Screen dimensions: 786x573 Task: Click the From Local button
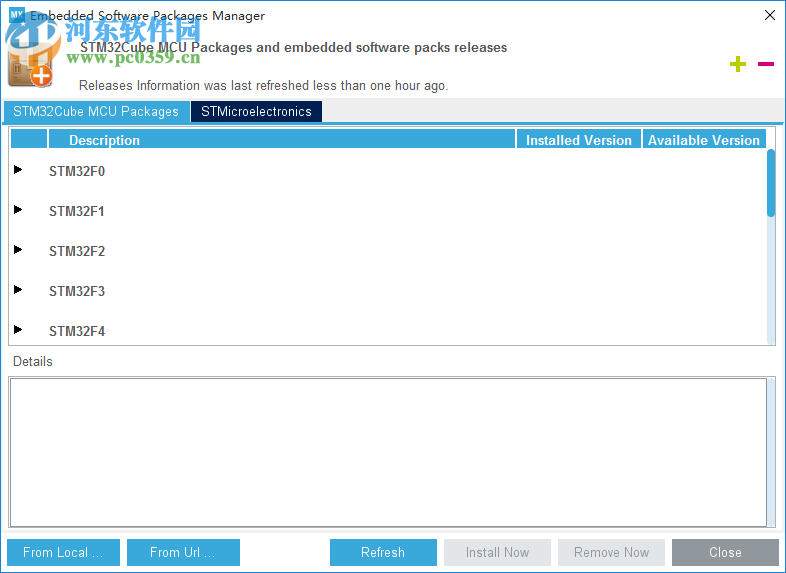pos(63,552)
